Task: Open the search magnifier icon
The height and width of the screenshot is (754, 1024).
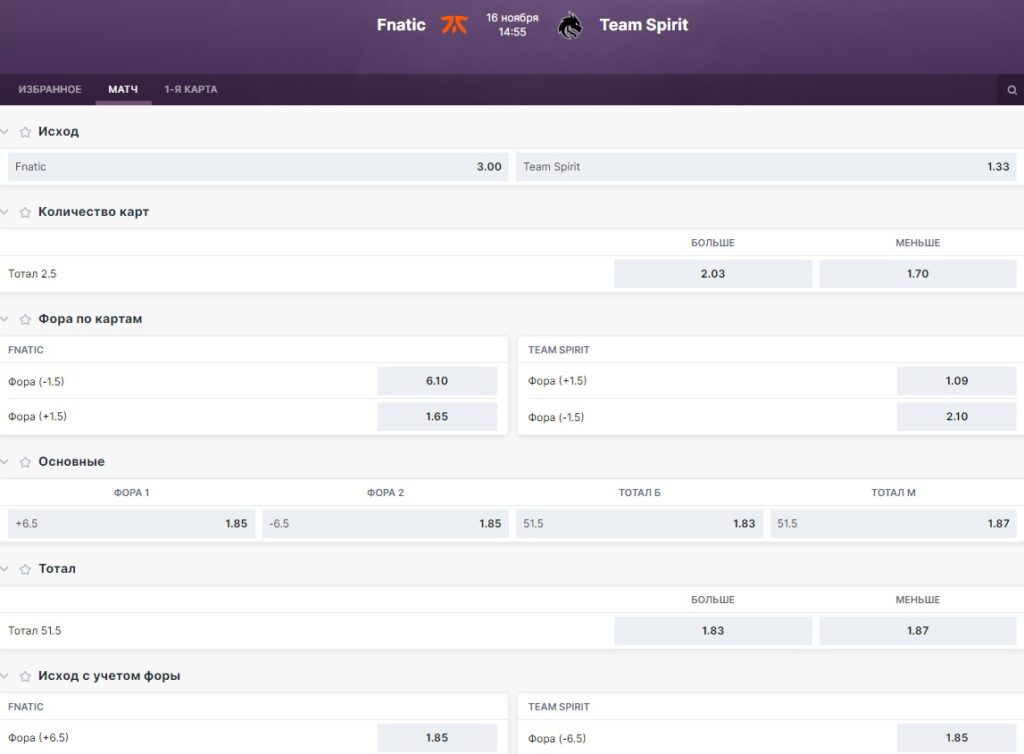Action: [x=1012, y=90]
